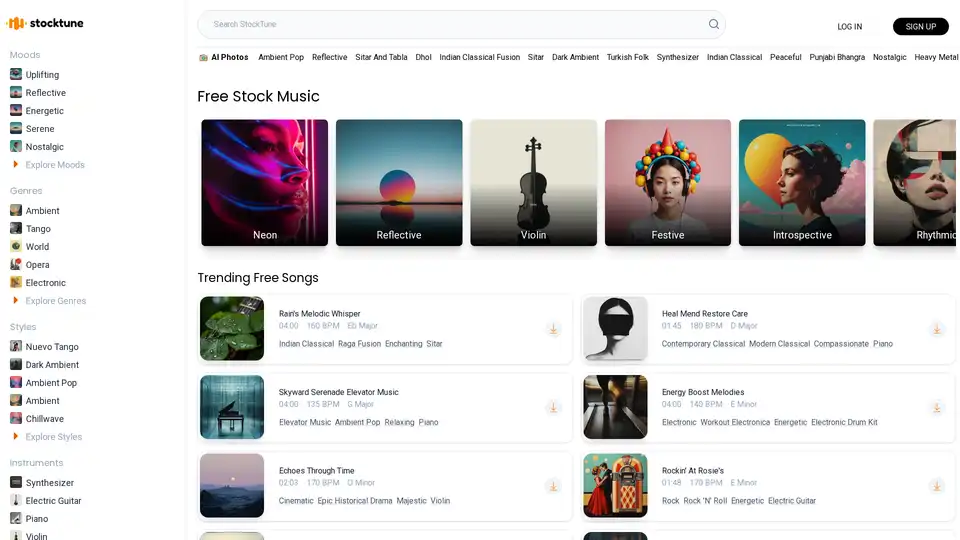Viewport: 960px width, 540px height.
Task: Click download icon for Echoes Through Time
Action: [553, 486]
